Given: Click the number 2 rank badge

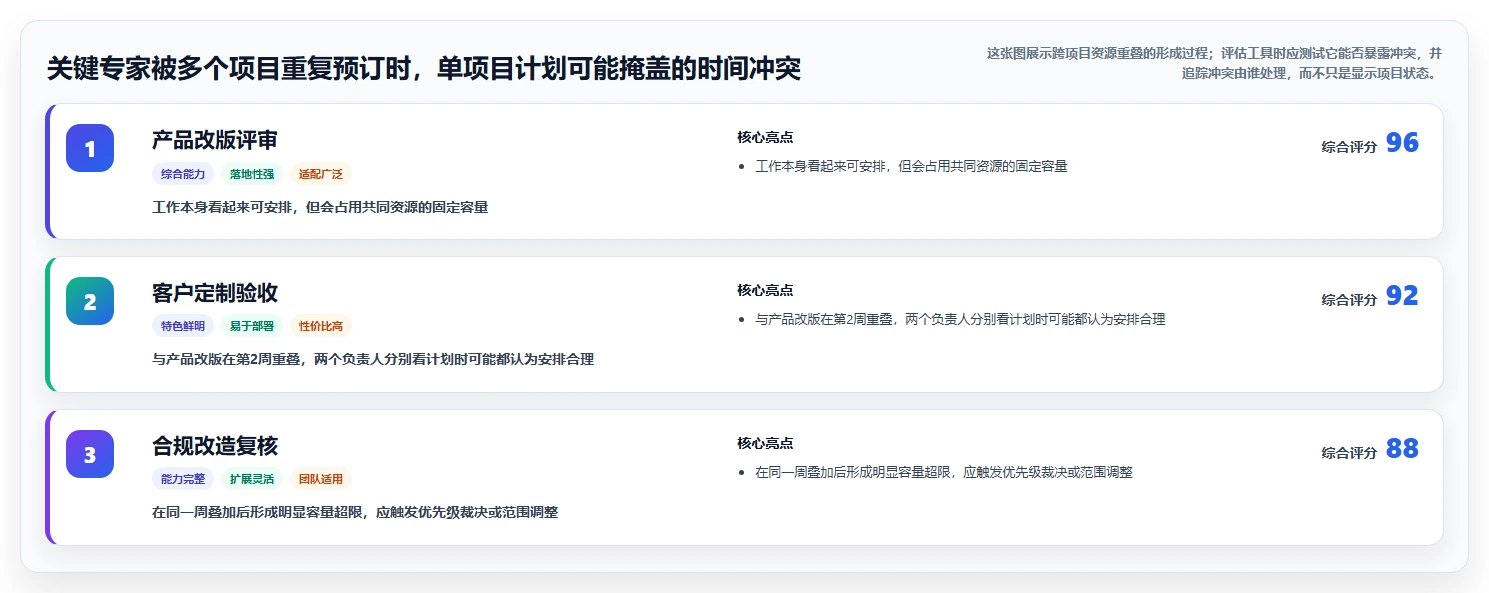Looking at the screenshot, I should (90, 301).
